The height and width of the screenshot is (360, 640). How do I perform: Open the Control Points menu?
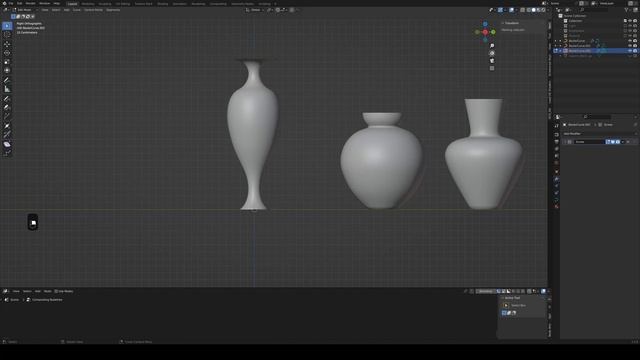93,10
